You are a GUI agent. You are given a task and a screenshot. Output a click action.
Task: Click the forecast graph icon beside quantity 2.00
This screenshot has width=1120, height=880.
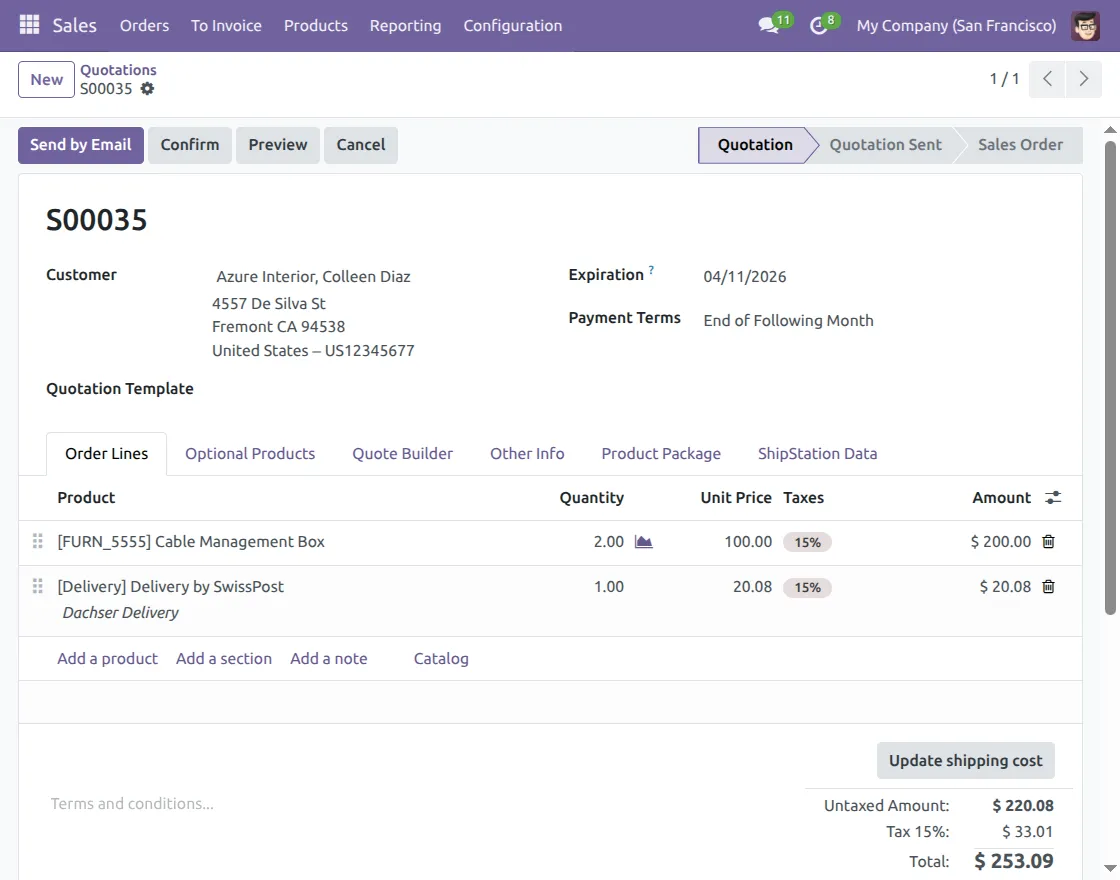[x=642, y=541]
